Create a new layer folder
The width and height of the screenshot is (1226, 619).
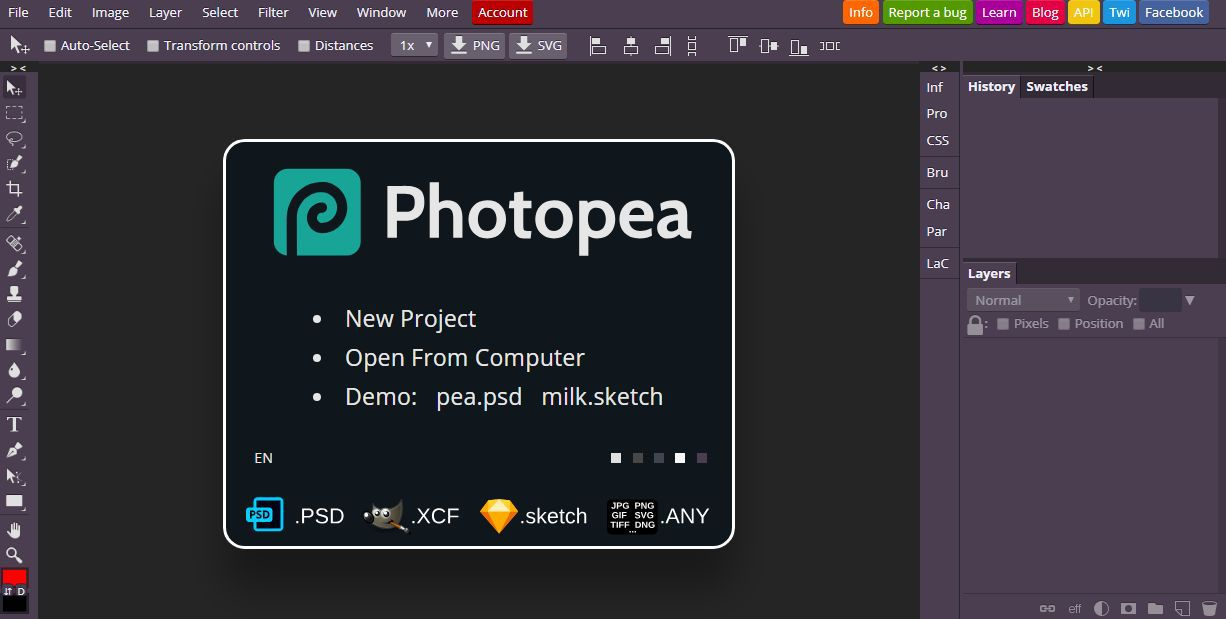click(1155, 608)
